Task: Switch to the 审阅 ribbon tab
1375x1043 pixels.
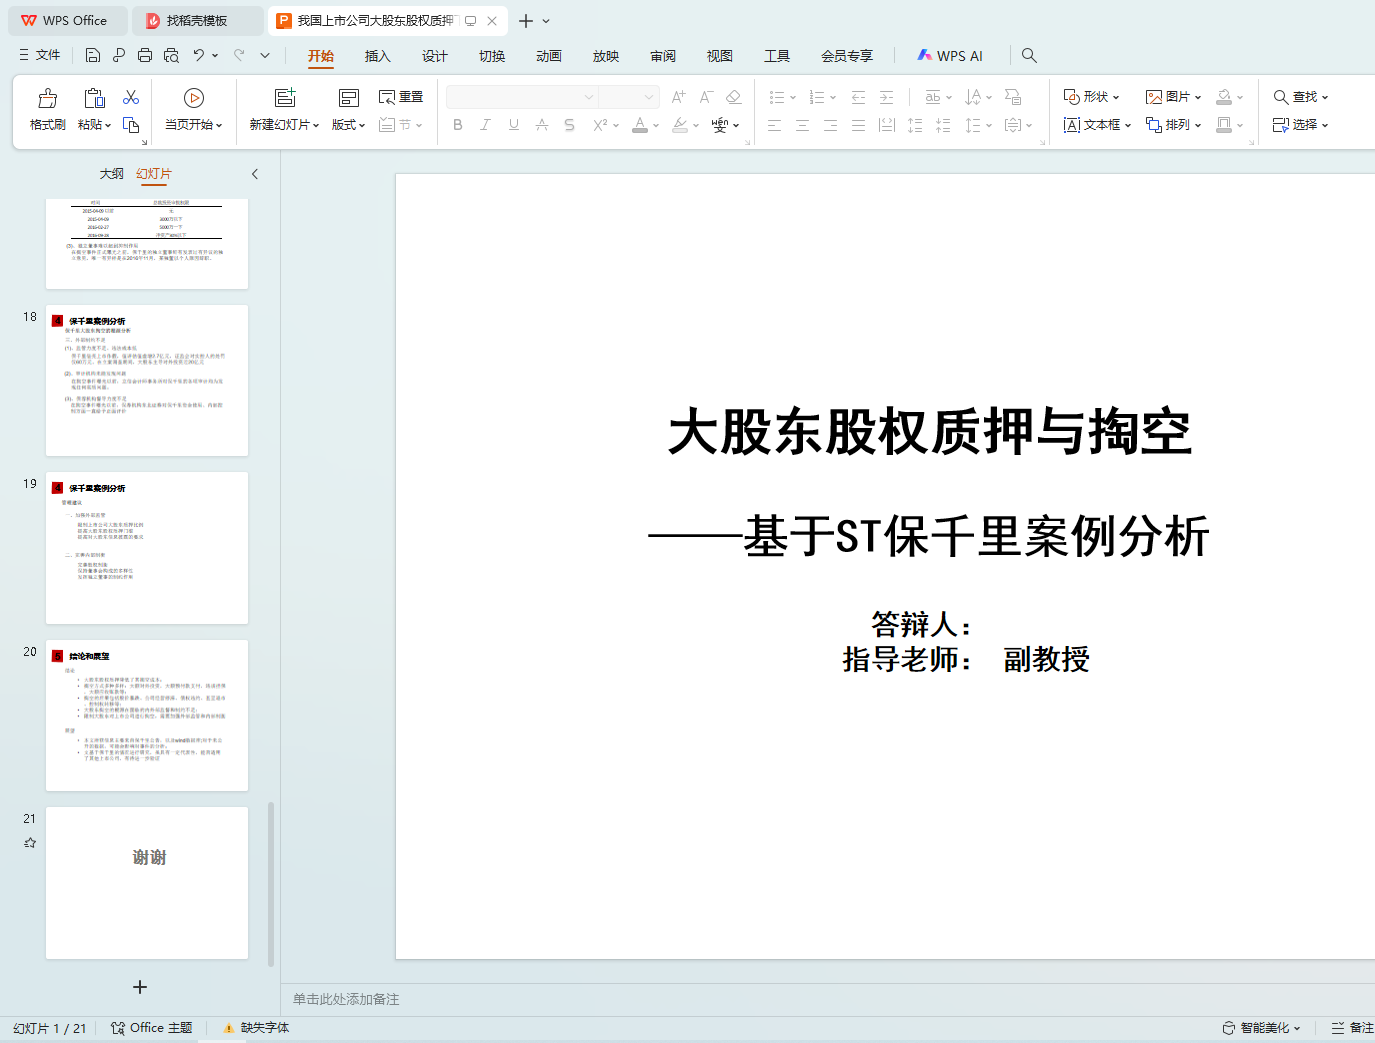Action: pyautogui.click(x=663, y=56)
